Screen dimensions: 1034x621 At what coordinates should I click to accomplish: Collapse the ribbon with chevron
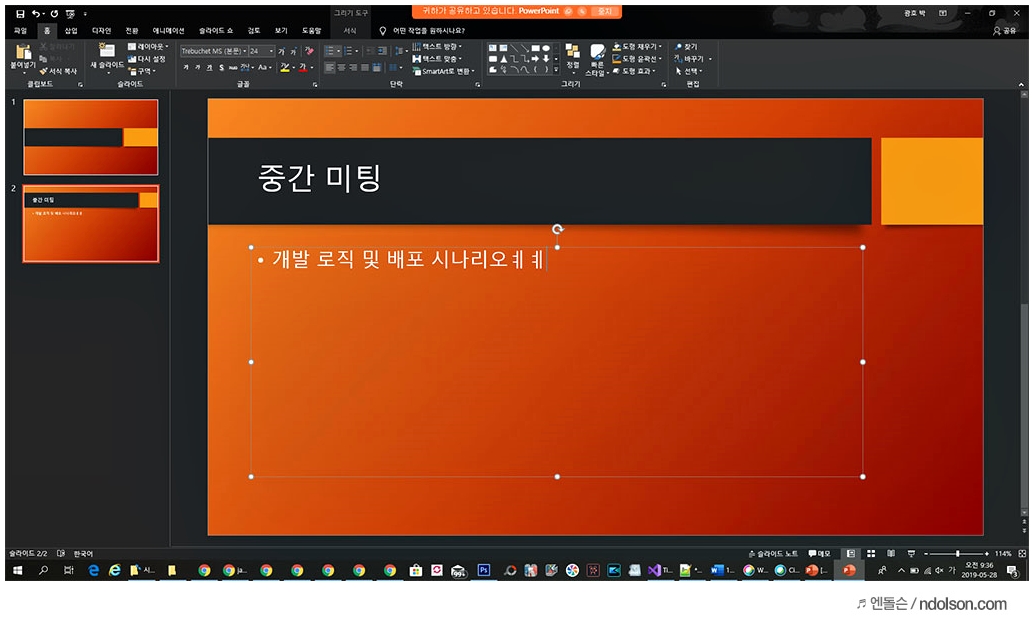(1021, 84)
